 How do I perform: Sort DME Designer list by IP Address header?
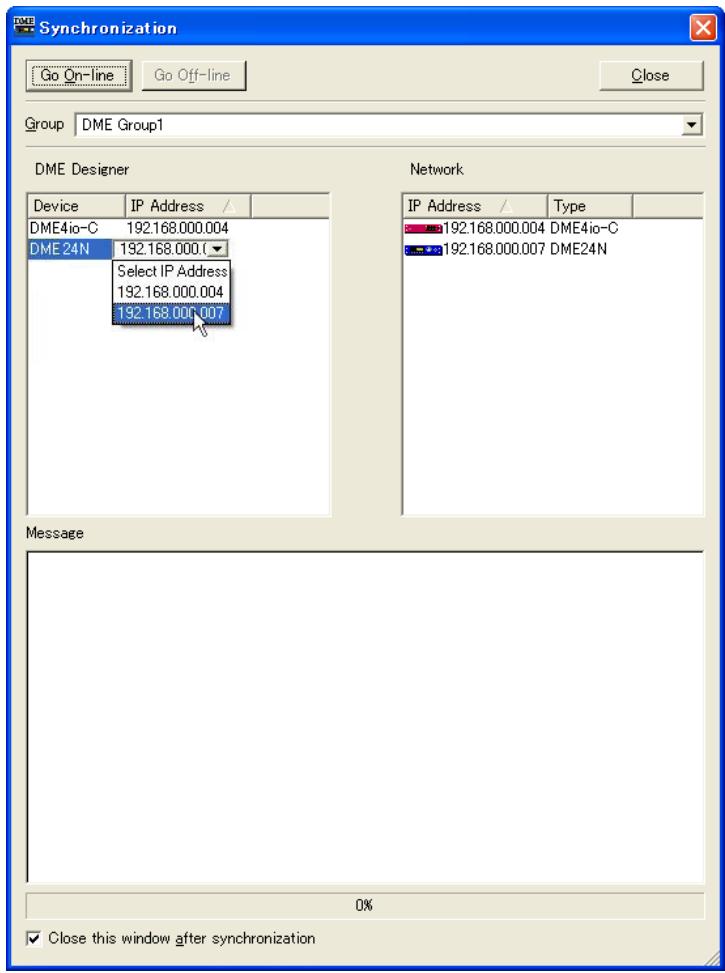pos(187,206)
